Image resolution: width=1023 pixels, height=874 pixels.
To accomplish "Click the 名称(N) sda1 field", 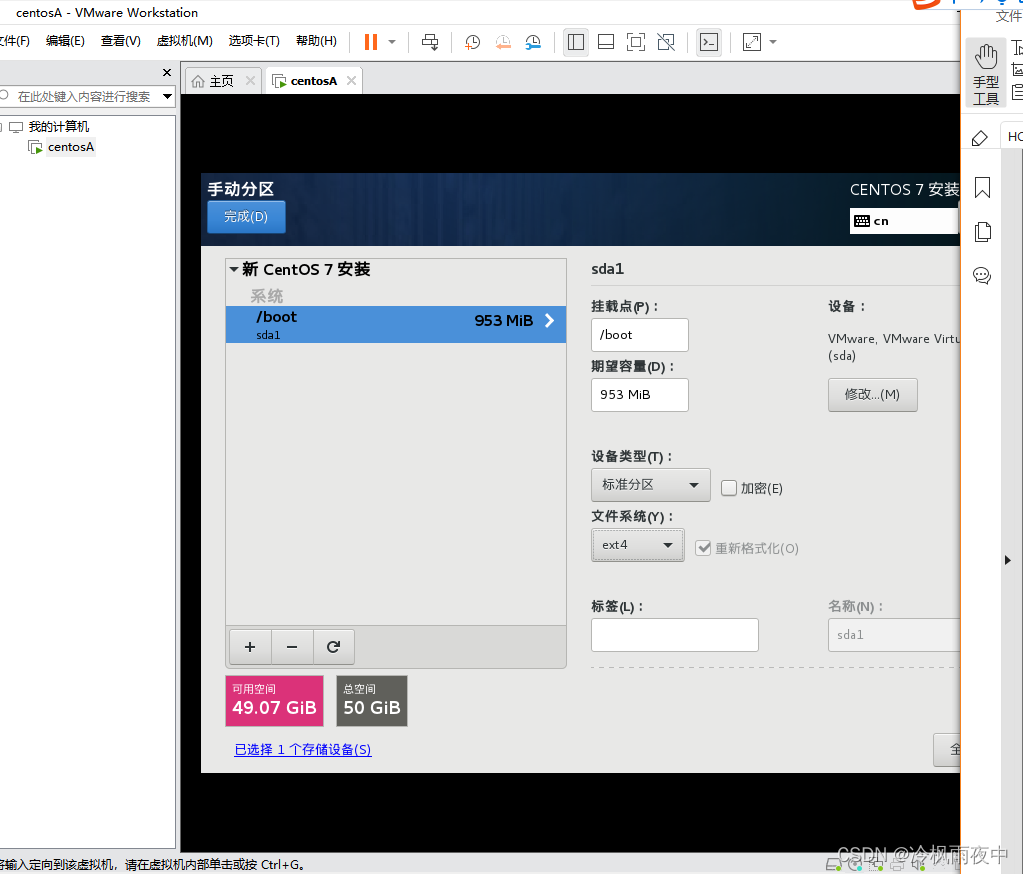I will (x=894, y=635).
